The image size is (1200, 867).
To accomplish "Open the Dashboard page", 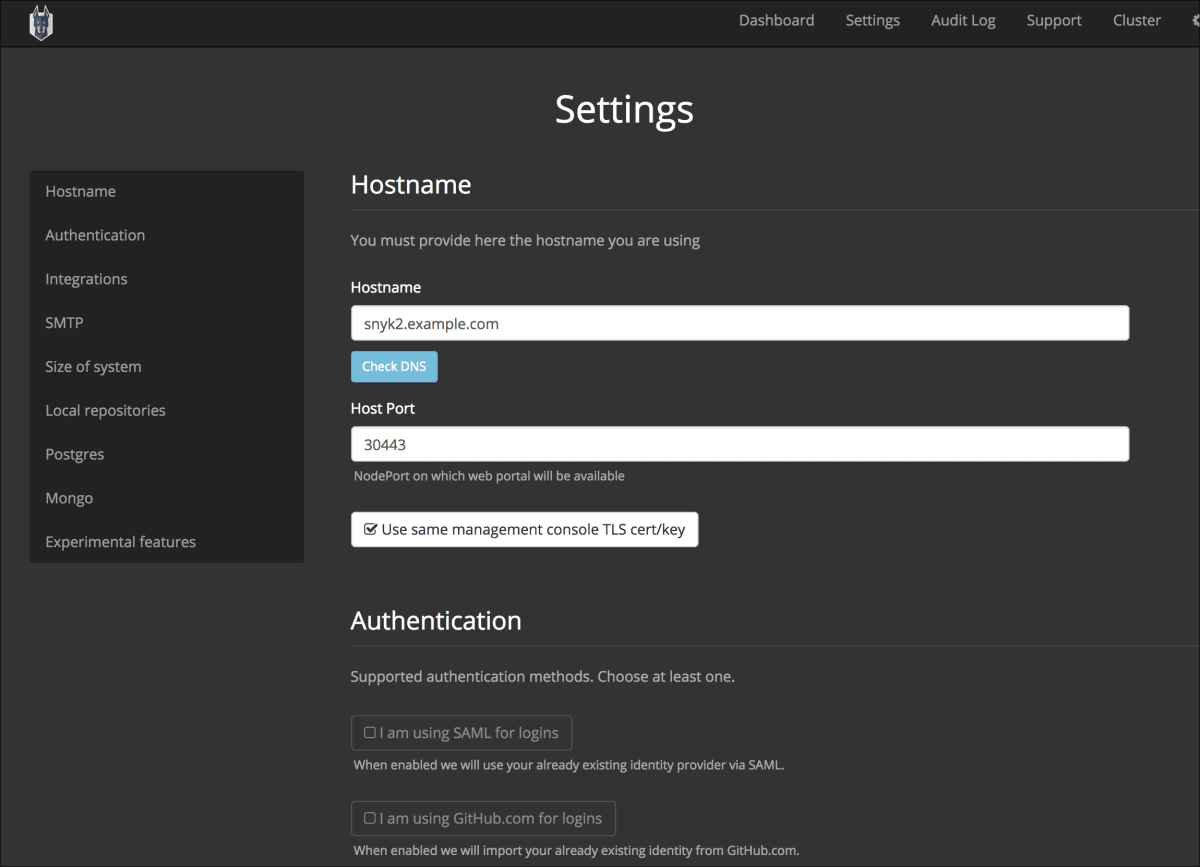I will coord(776,20).
